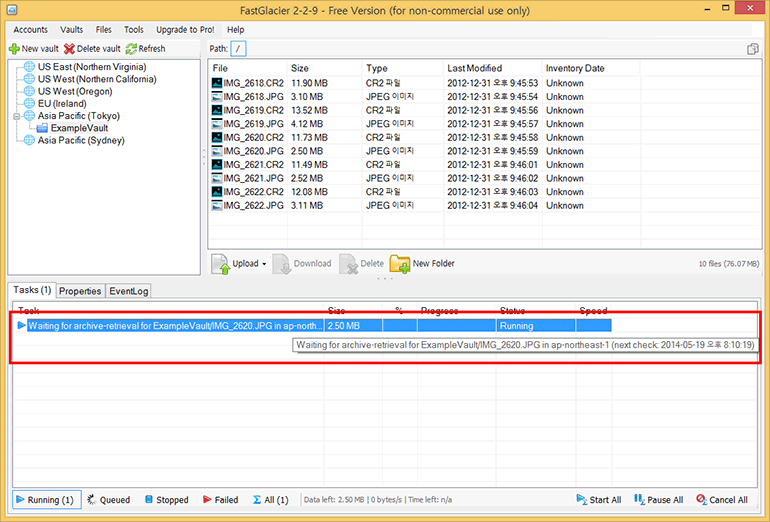The height and width of the screenshot is (522, 770).
Task: Show only Running tasks filter
Action: 43,500
